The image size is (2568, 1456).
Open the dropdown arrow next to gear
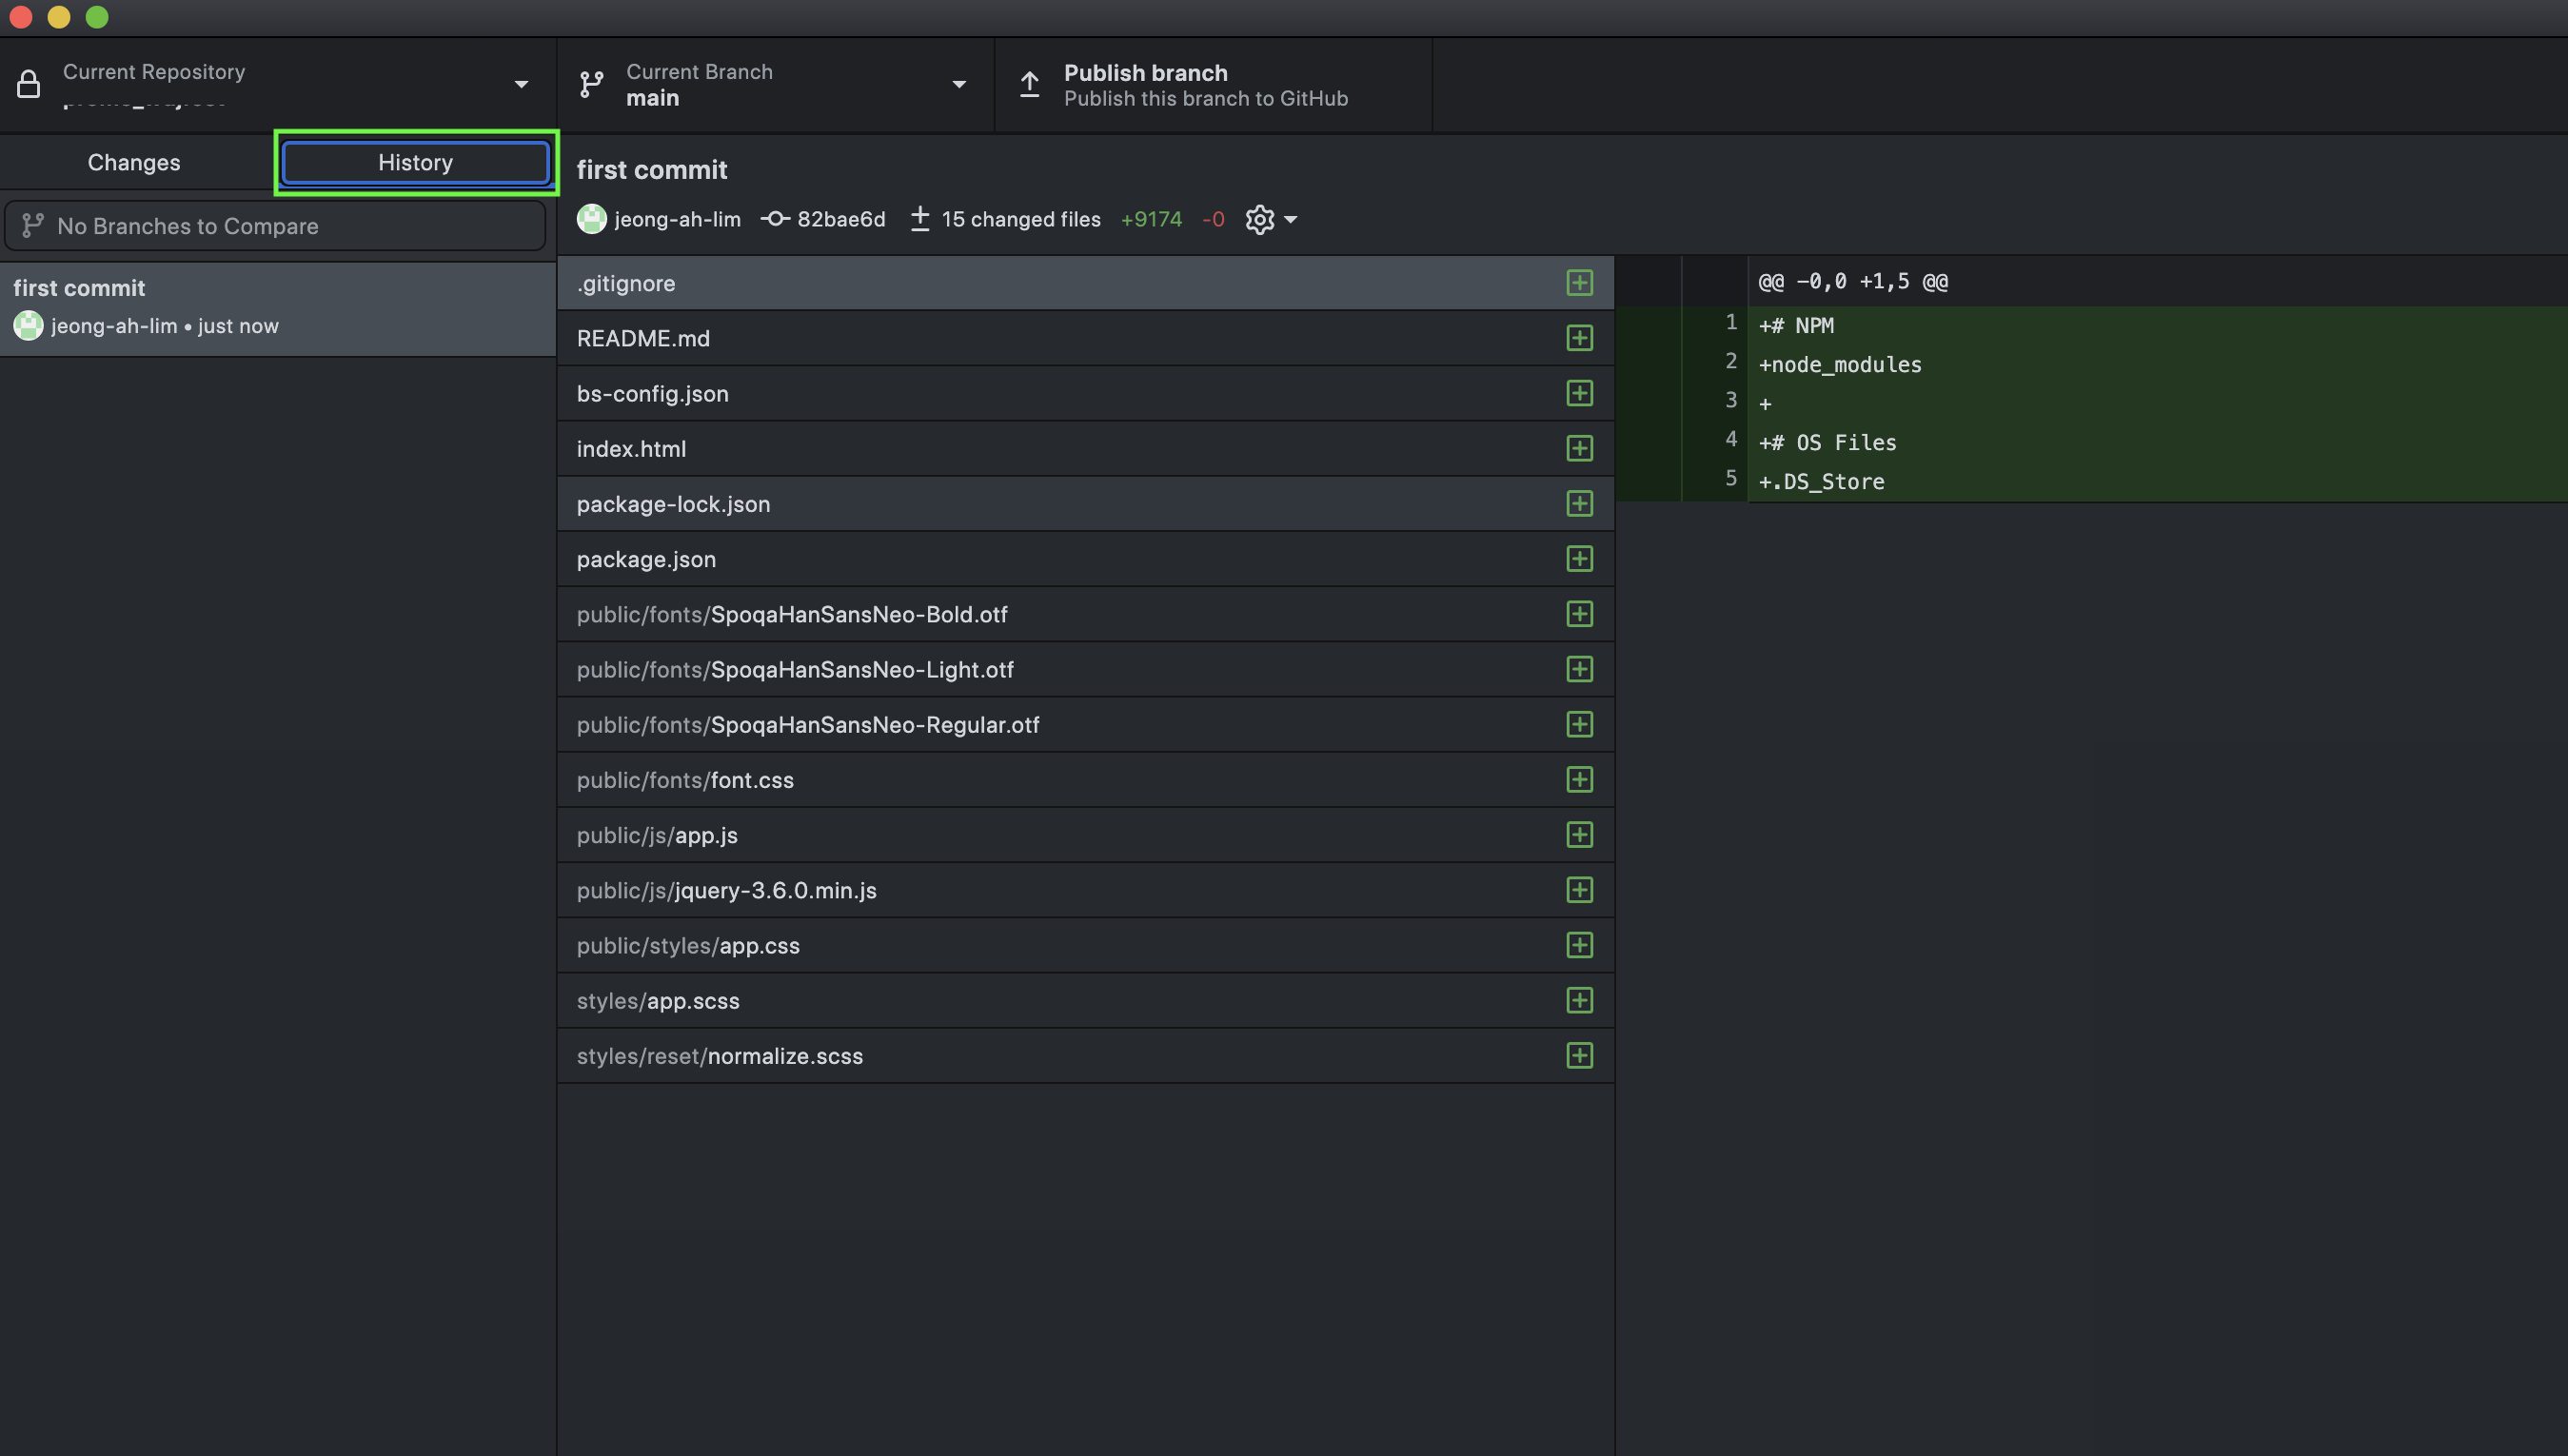point(1291,219)
